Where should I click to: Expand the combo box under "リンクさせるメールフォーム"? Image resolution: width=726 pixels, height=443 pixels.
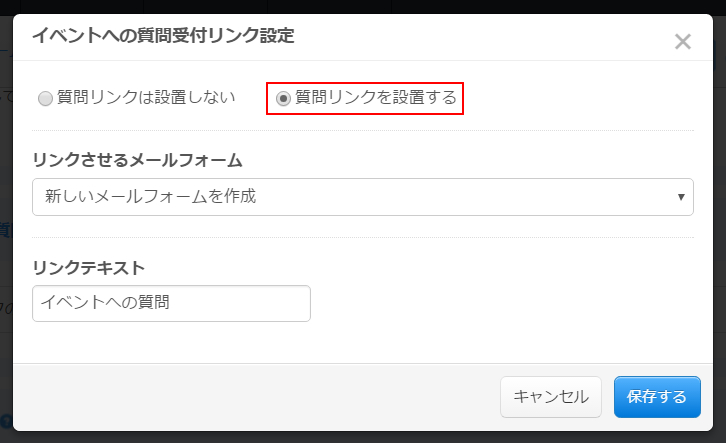click(362, 197)
